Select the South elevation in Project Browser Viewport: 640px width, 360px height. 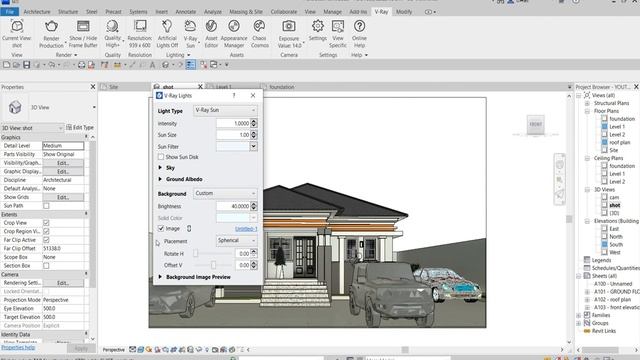616,244
